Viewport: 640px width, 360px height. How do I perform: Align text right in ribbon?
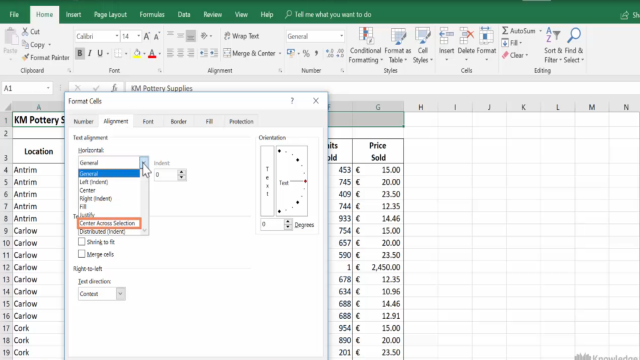[191, 53]
